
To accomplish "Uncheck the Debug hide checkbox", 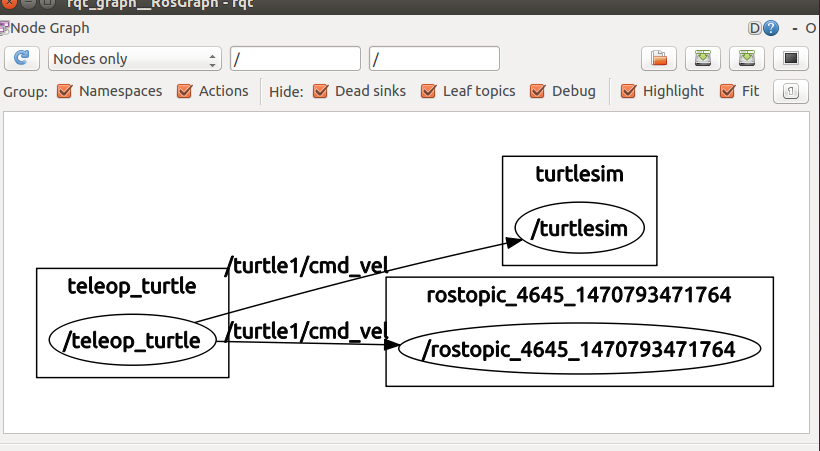I will pyautogui.click(x=537, y=91).
